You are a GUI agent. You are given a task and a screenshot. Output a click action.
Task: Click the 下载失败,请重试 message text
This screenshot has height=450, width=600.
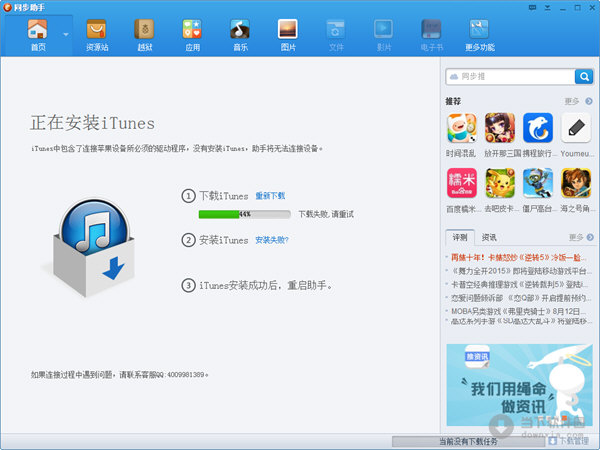coord(326,214)
